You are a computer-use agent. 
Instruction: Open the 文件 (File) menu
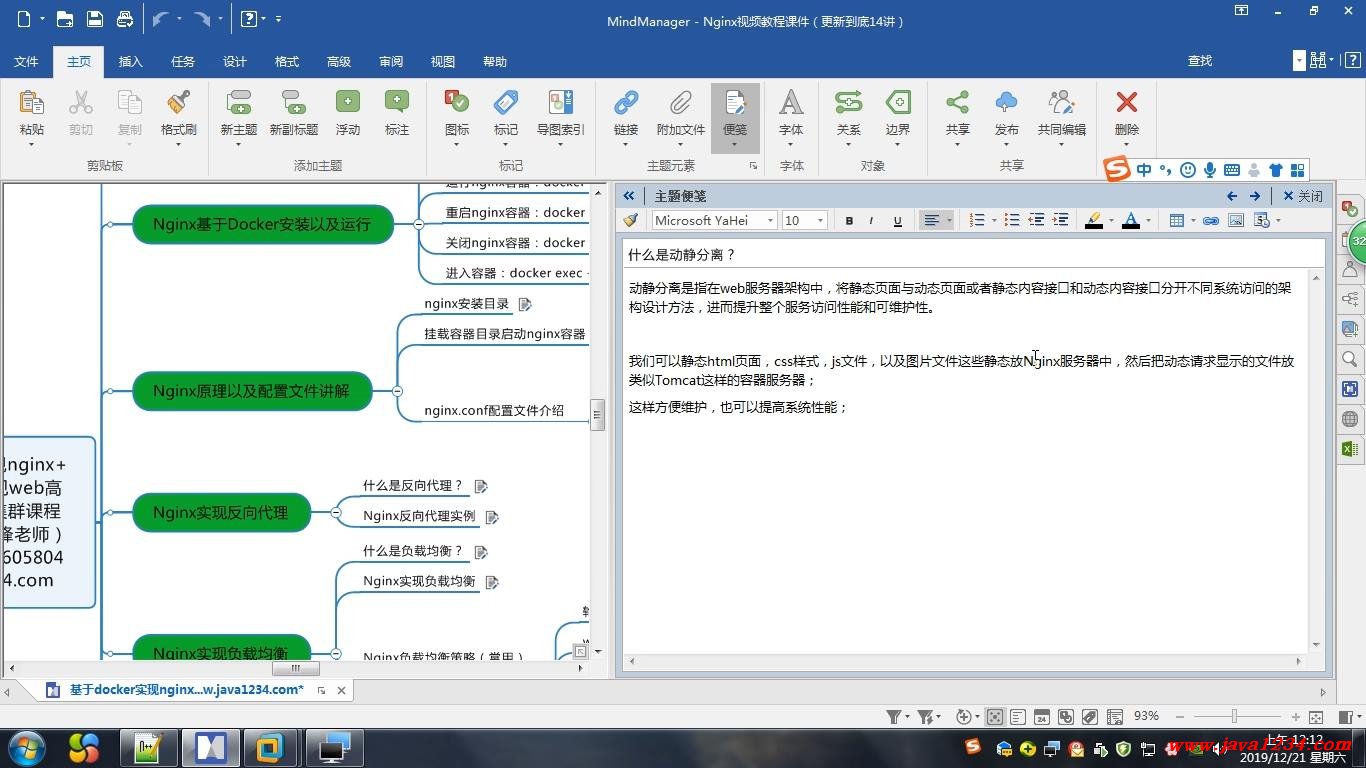pyautogui.click(x=26, y=61)
